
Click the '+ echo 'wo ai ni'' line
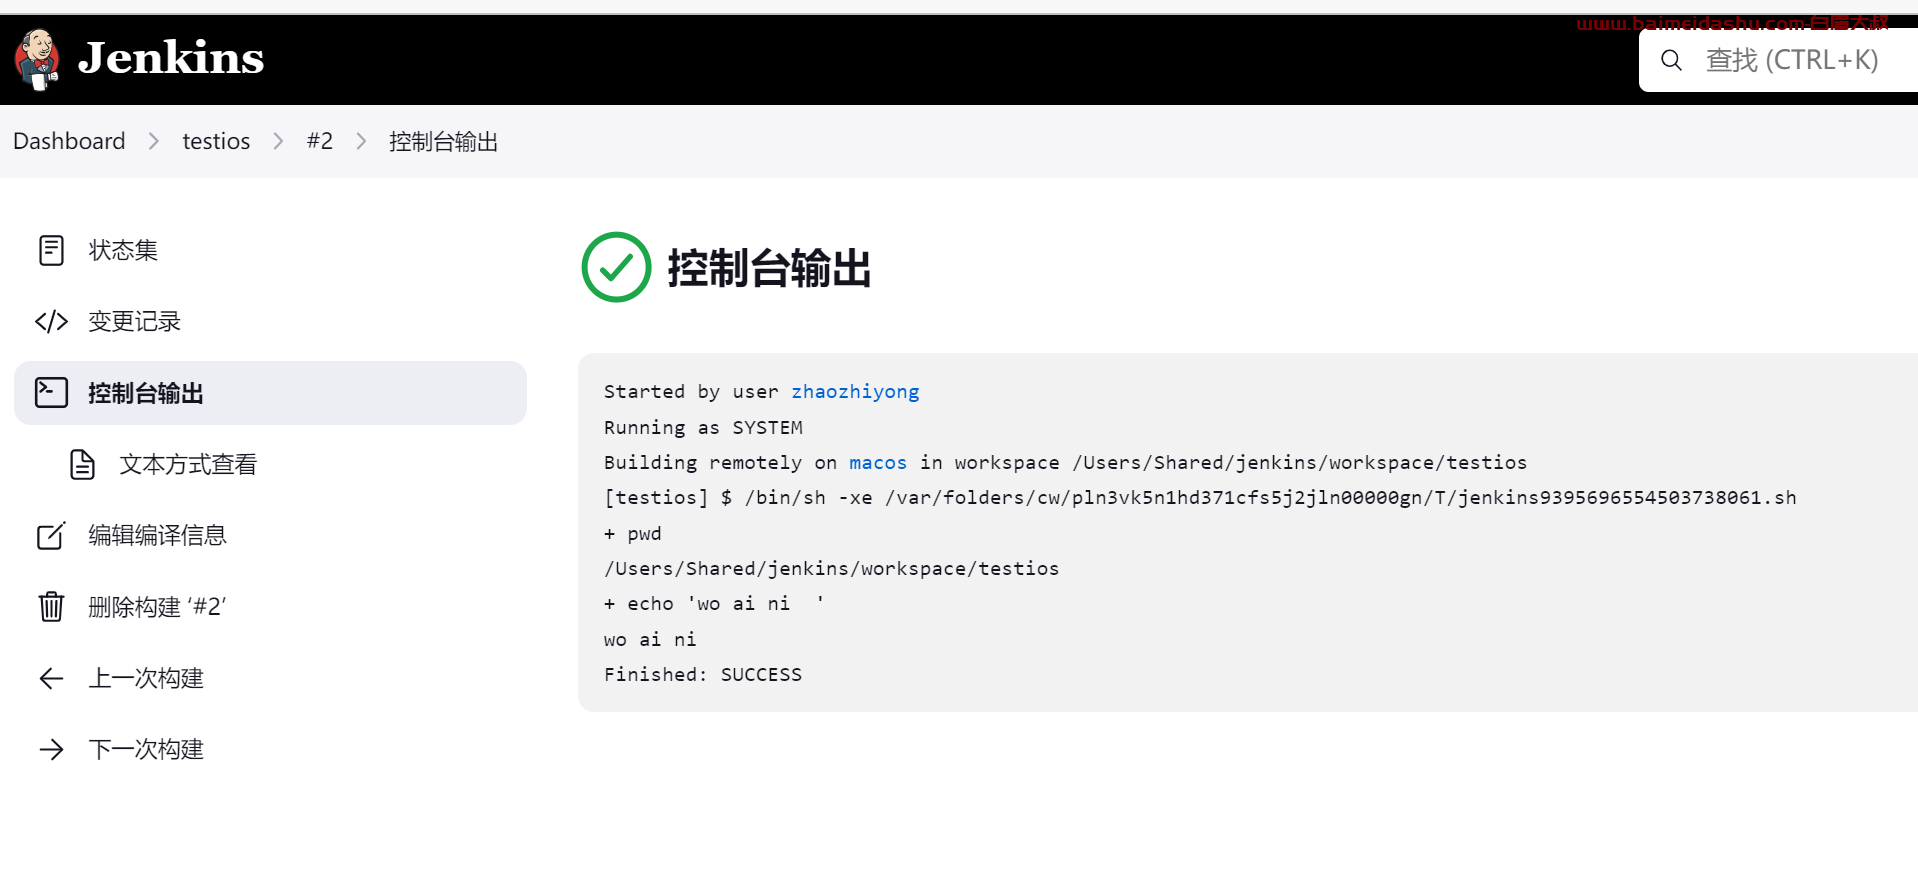(x=714, y=603)
